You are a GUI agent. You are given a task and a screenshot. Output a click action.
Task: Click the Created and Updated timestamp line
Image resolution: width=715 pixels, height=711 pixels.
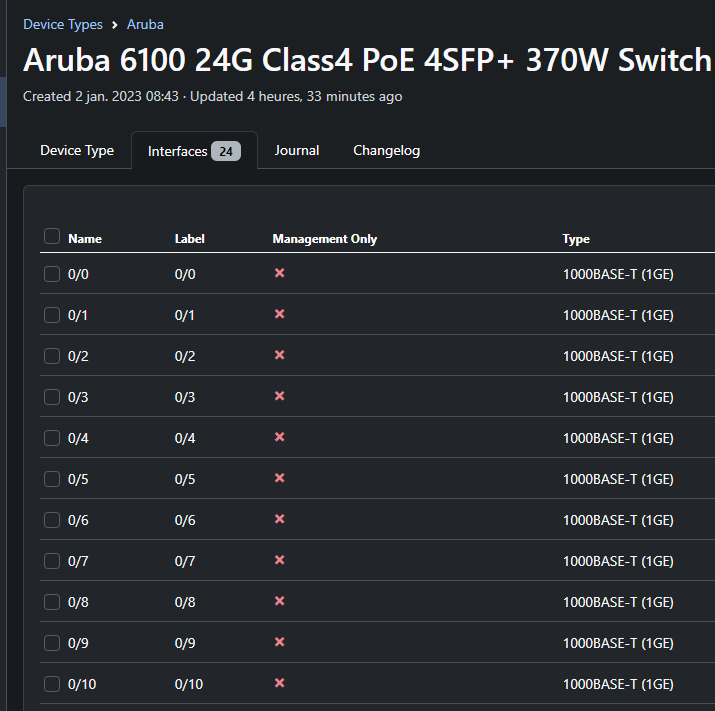pyautogui.click(x=212, y=97)
